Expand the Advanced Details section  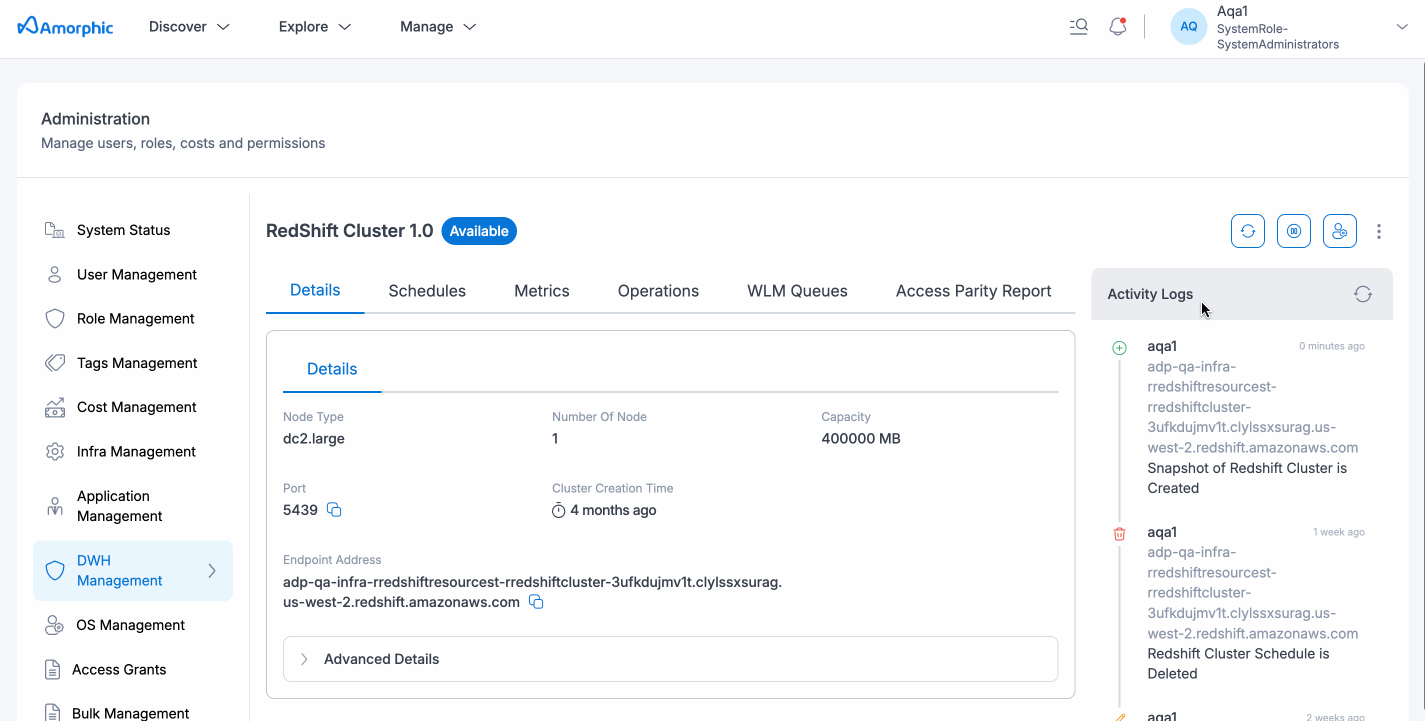pos(670,659)
